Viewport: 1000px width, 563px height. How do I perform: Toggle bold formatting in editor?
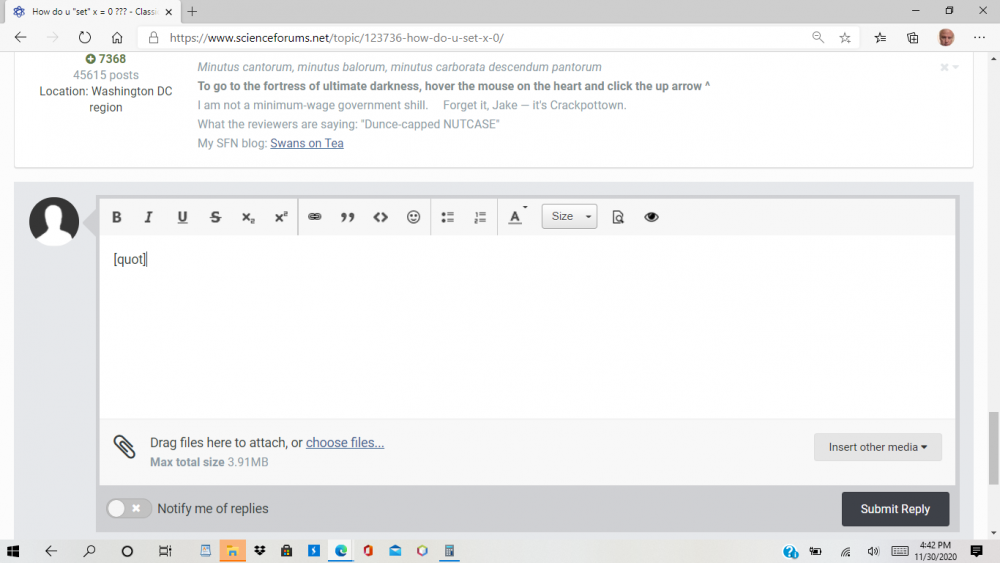[117, 217]
